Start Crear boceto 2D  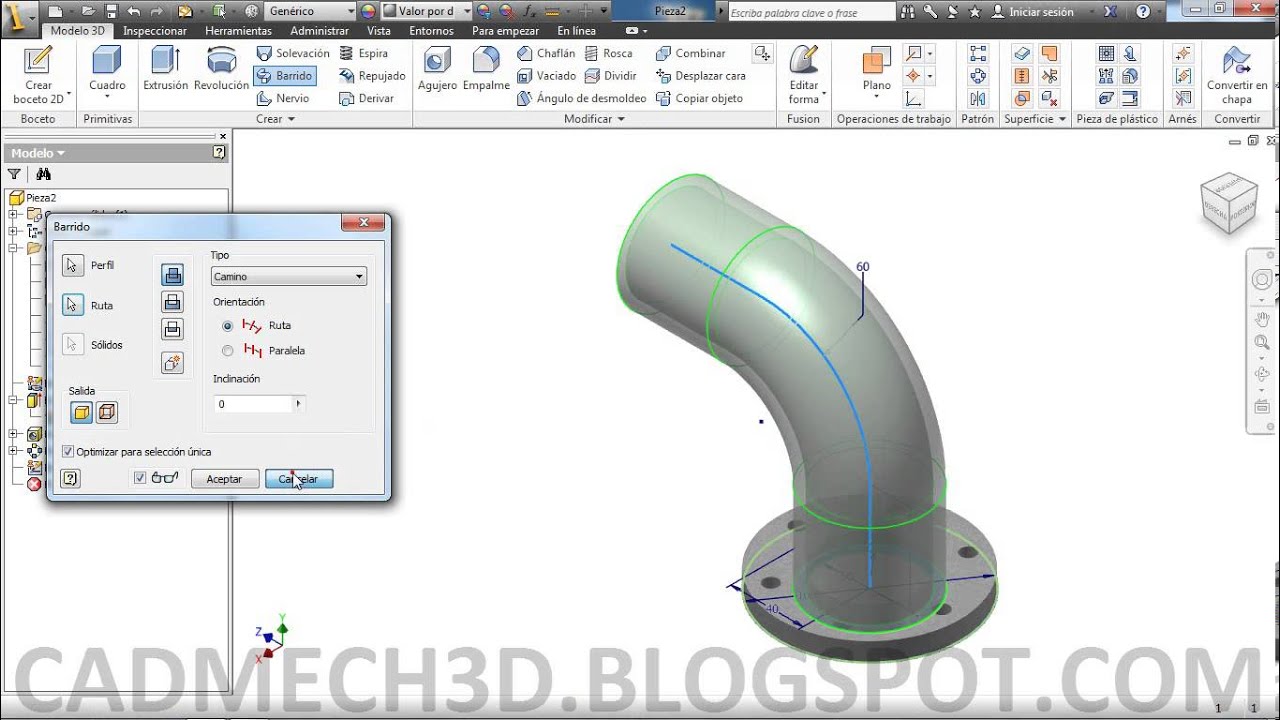pyautogui.click(x=38, y=75)
